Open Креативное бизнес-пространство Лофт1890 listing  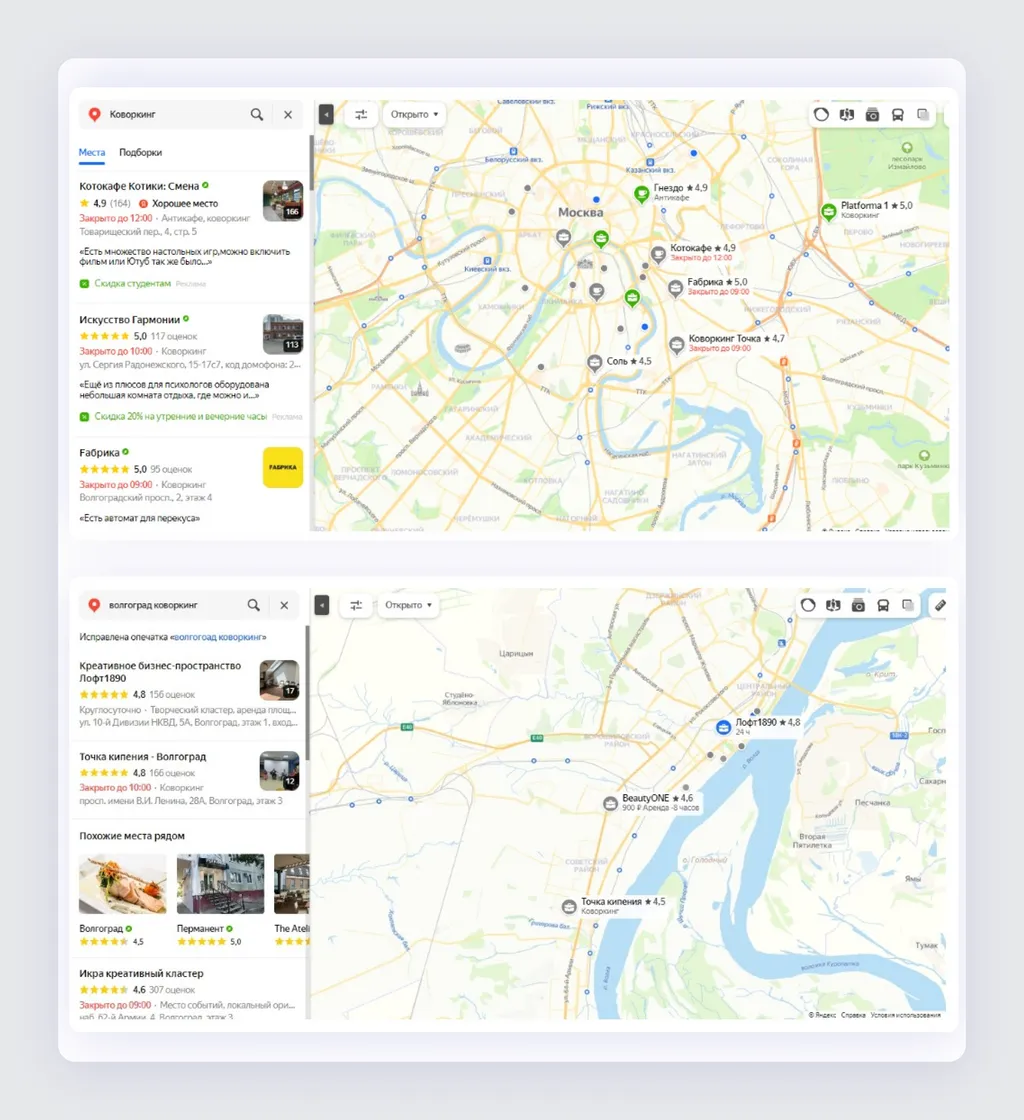click(160, 671)
